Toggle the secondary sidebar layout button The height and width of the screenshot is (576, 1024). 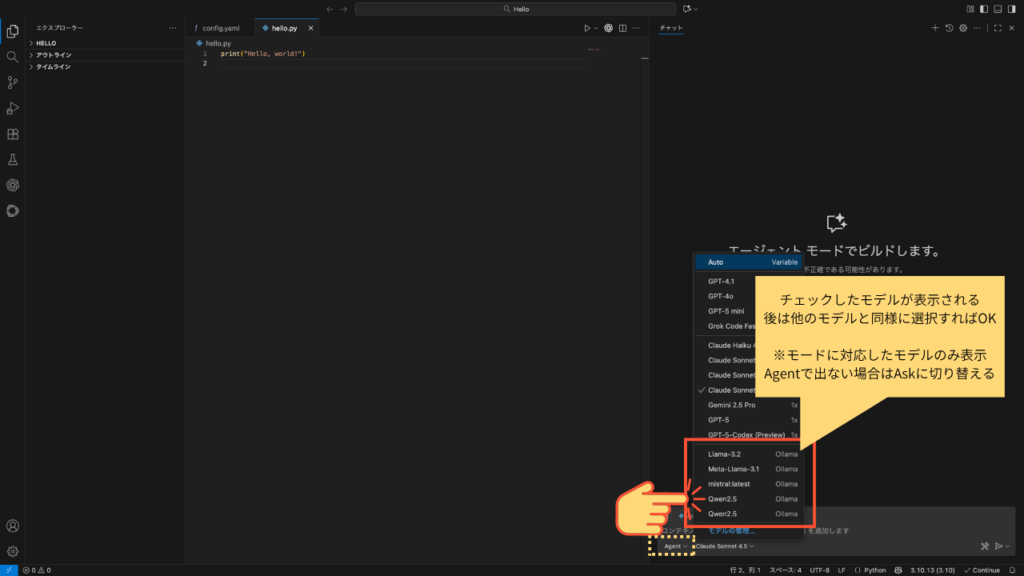click(1010, 9)
